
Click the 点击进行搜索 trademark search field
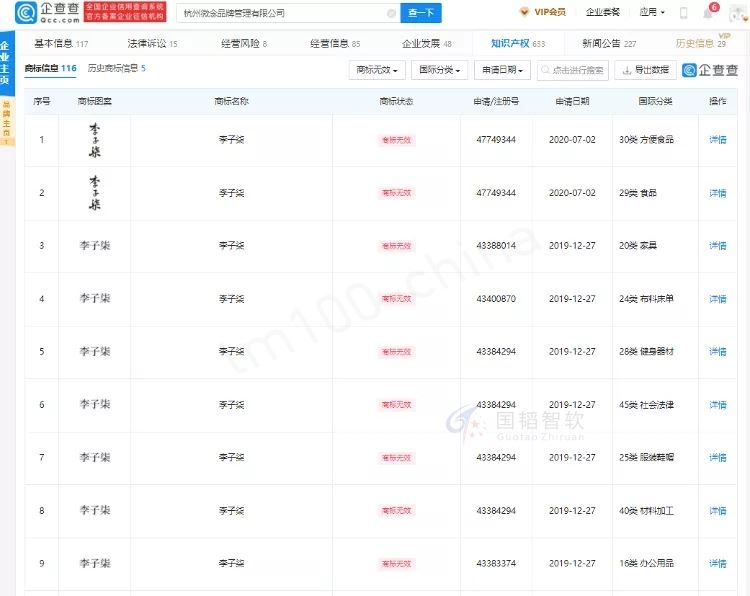pyautogui.click(x=573, y=70)
